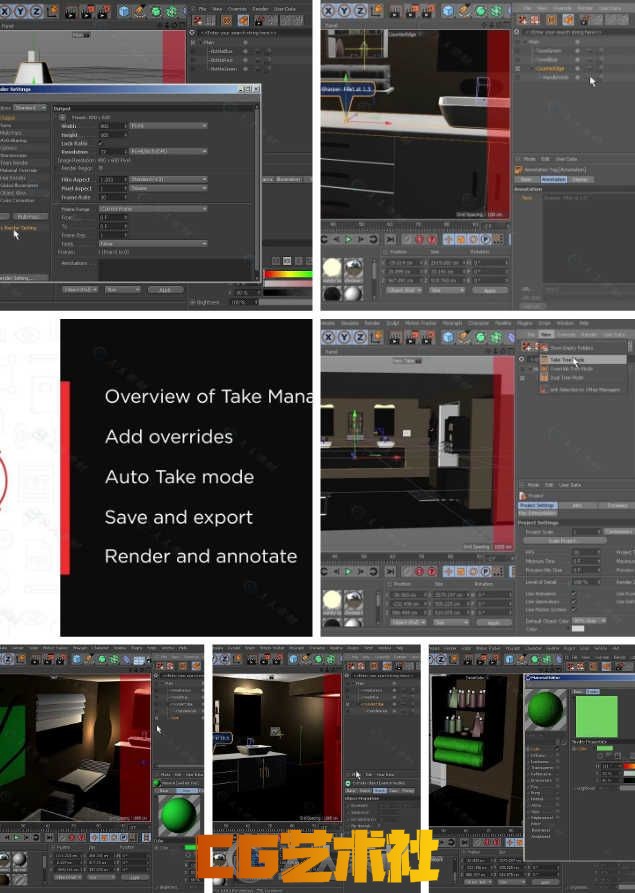Image resolution: width=635 pixels, height=893 pixels.
Task: Play the animation in middle-right Take Tree screenshot
Action: click(348, 571)
